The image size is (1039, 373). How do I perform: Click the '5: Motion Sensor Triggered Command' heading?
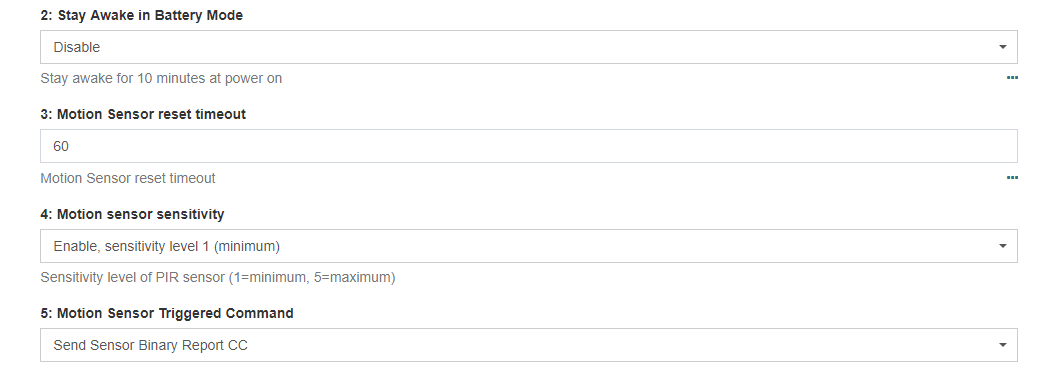[x=167, y=313]
